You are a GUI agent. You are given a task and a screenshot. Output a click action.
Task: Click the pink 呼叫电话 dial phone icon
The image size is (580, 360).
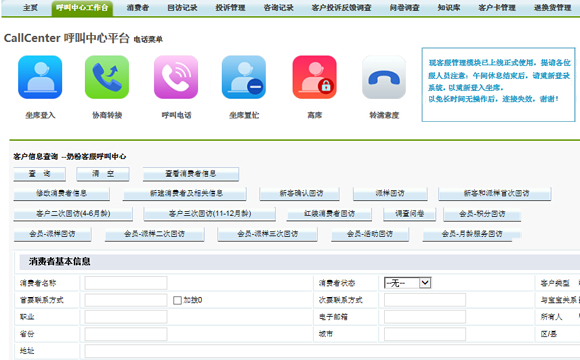[176, 77]
